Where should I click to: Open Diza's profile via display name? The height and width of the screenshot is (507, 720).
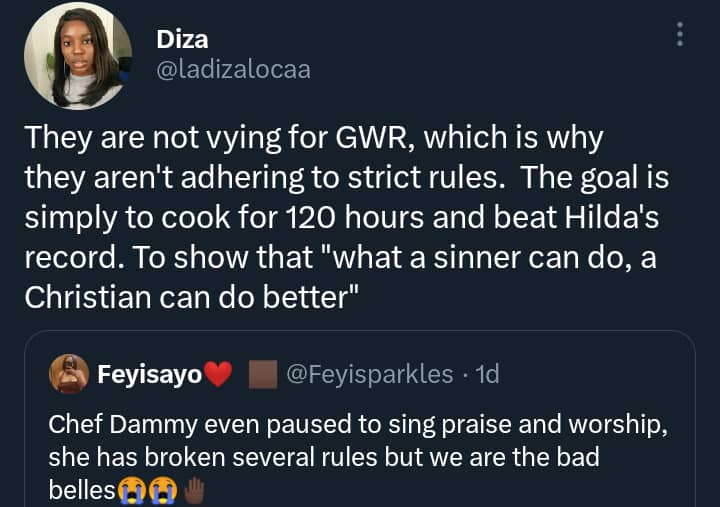[181, 39]
